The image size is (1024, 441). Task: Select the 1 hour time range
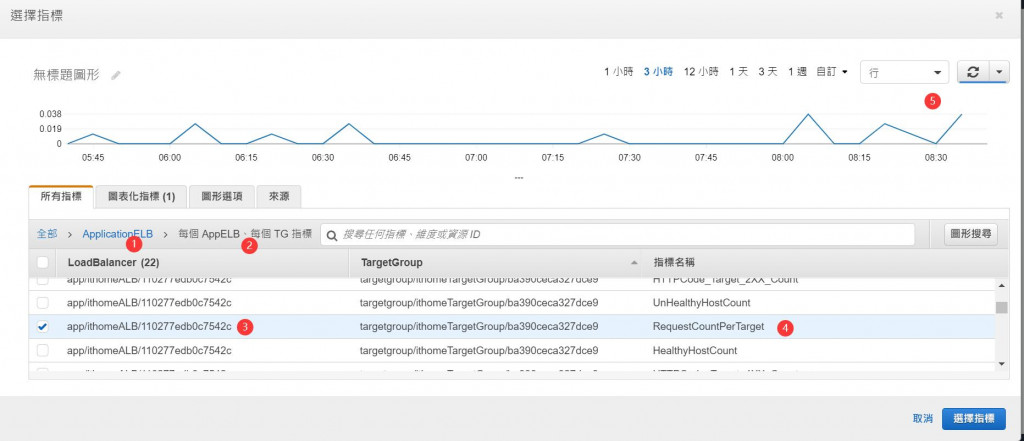point(618,72)
